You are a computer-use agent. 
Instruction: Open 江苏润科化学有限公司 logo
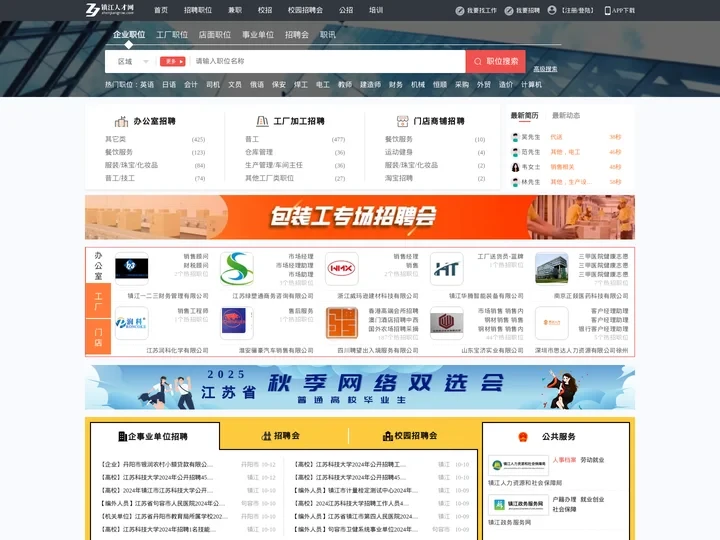tap(132, 323)
